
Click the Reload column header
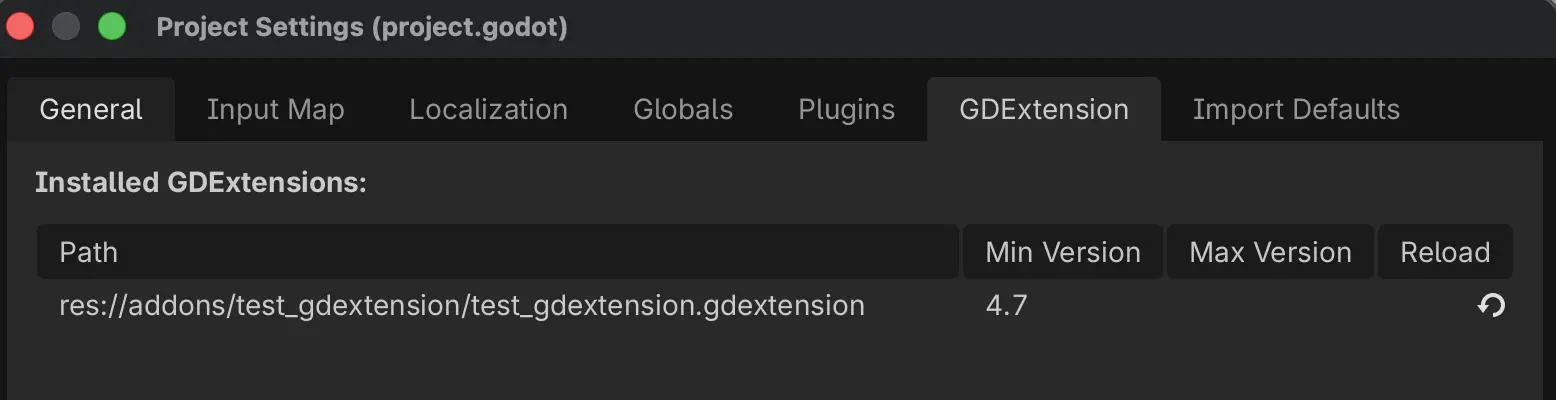pyautogui.click(x=1445, y=252)
